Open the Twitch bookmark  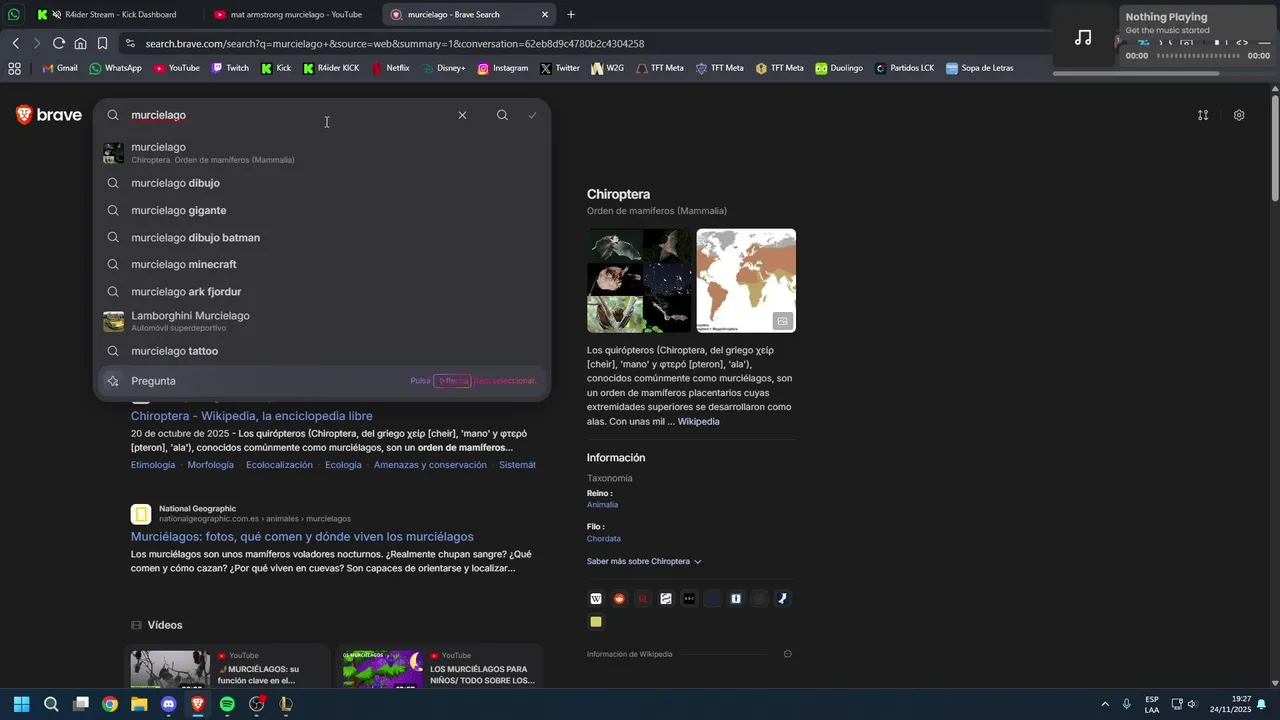(x=230, y=68)
